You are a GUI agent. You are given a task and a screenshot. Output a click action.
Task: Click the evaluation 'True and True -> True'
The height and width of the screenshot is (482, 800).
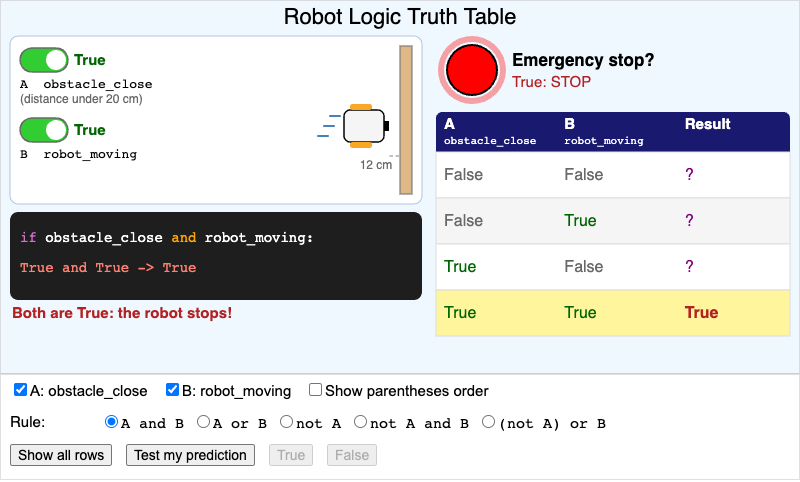(x=108, y=268)
